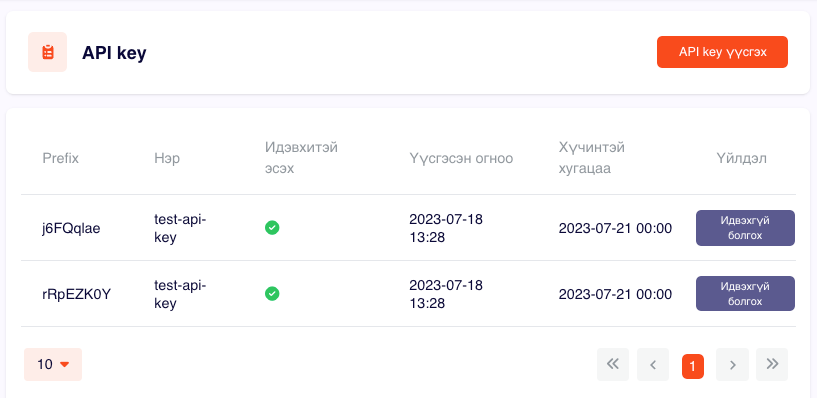Open the rows-per-page dropdown showing 10
817x398 pixels.
tap(53, 364)
